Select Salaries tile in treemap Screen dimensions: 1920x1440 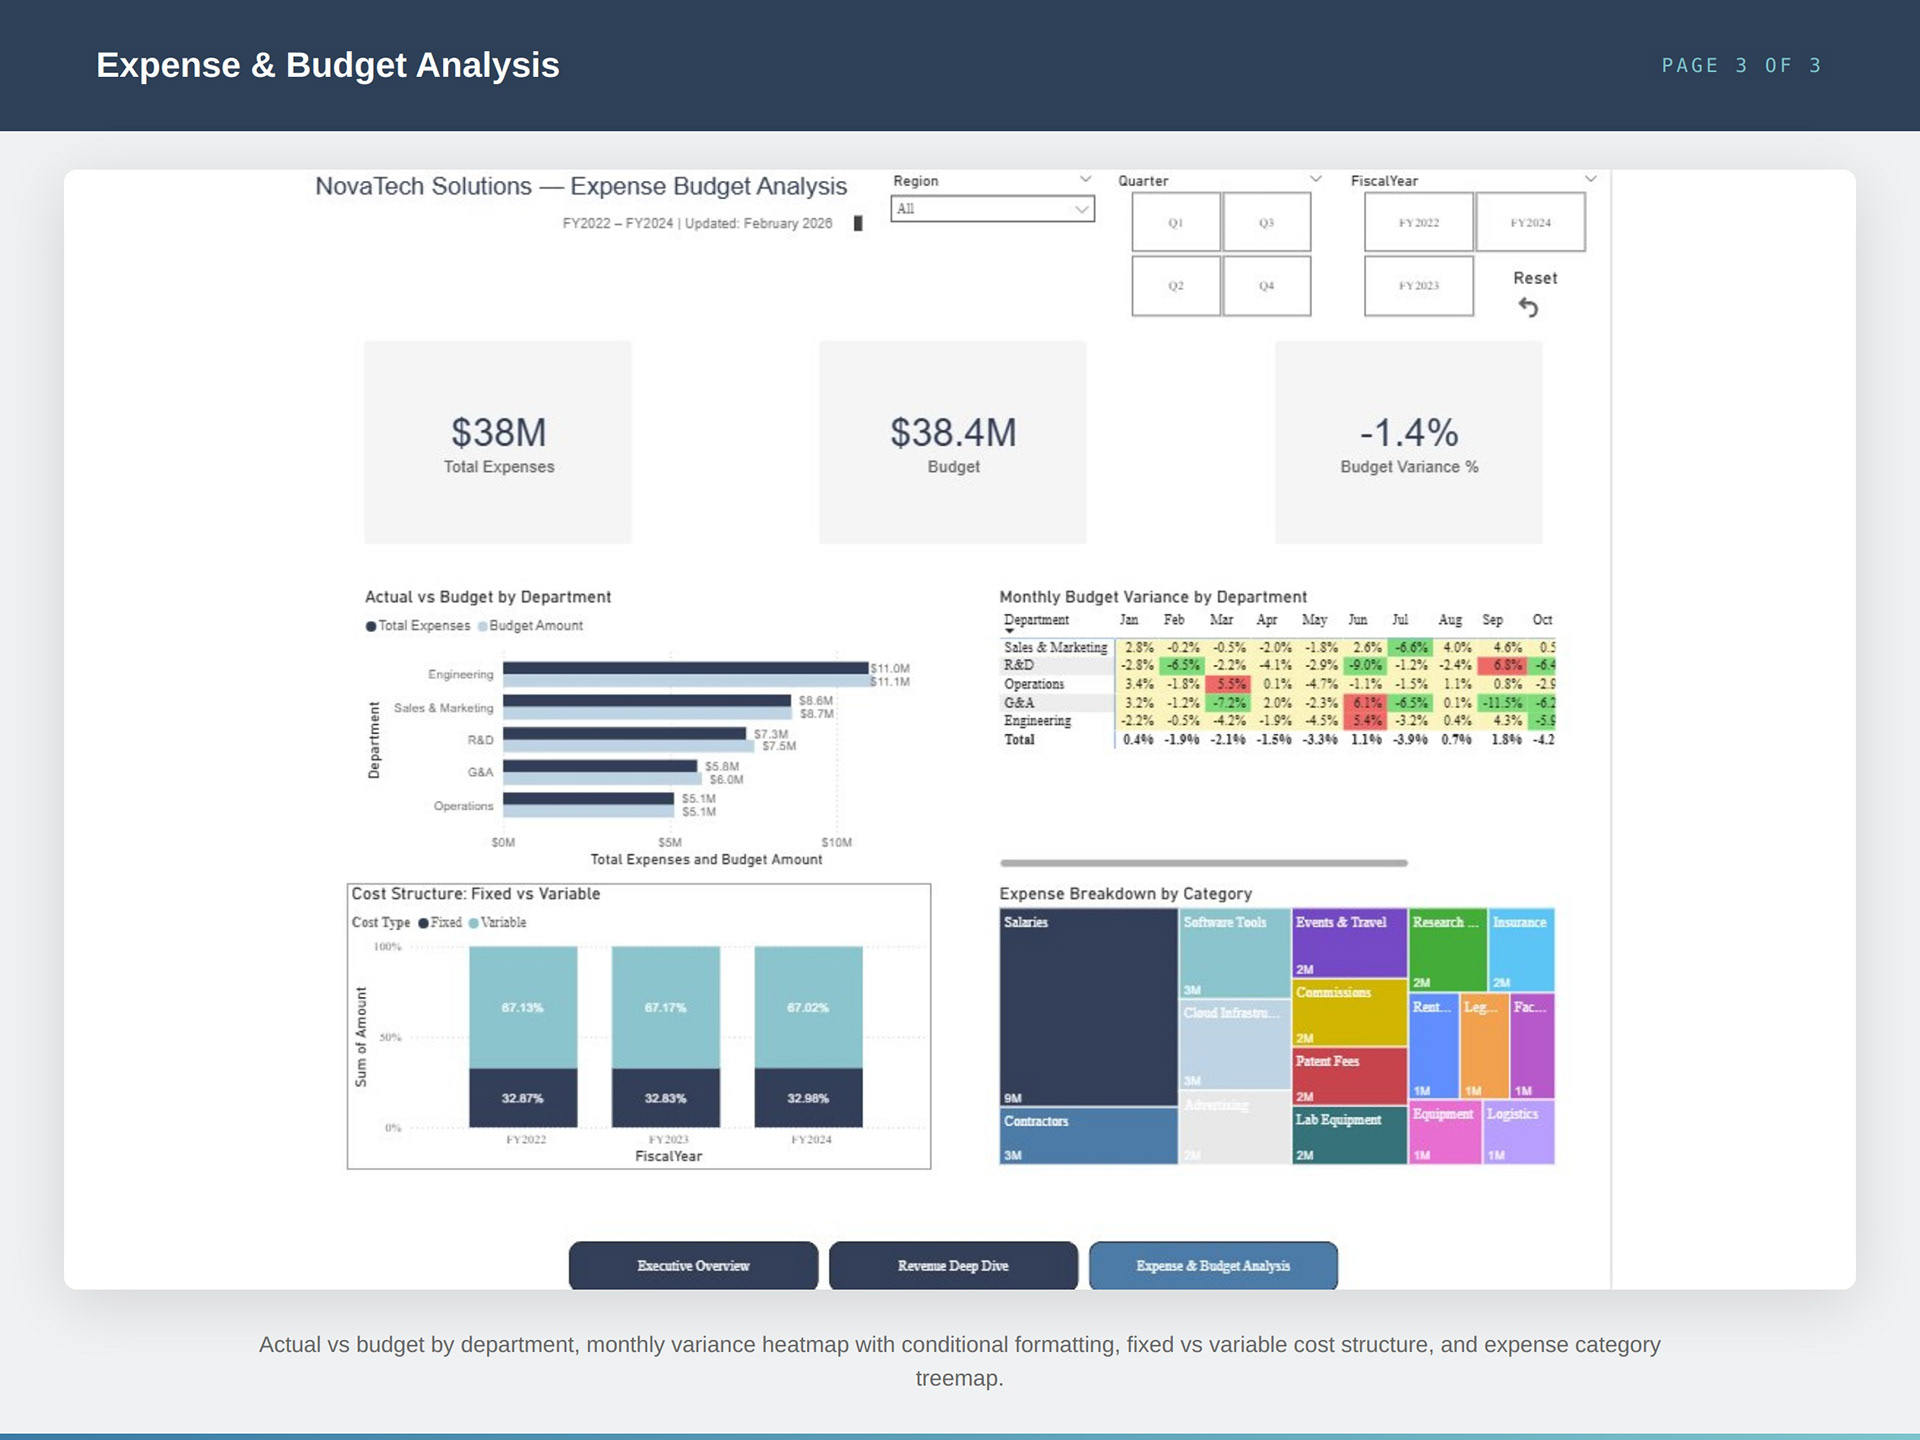coord(1088,1005)
